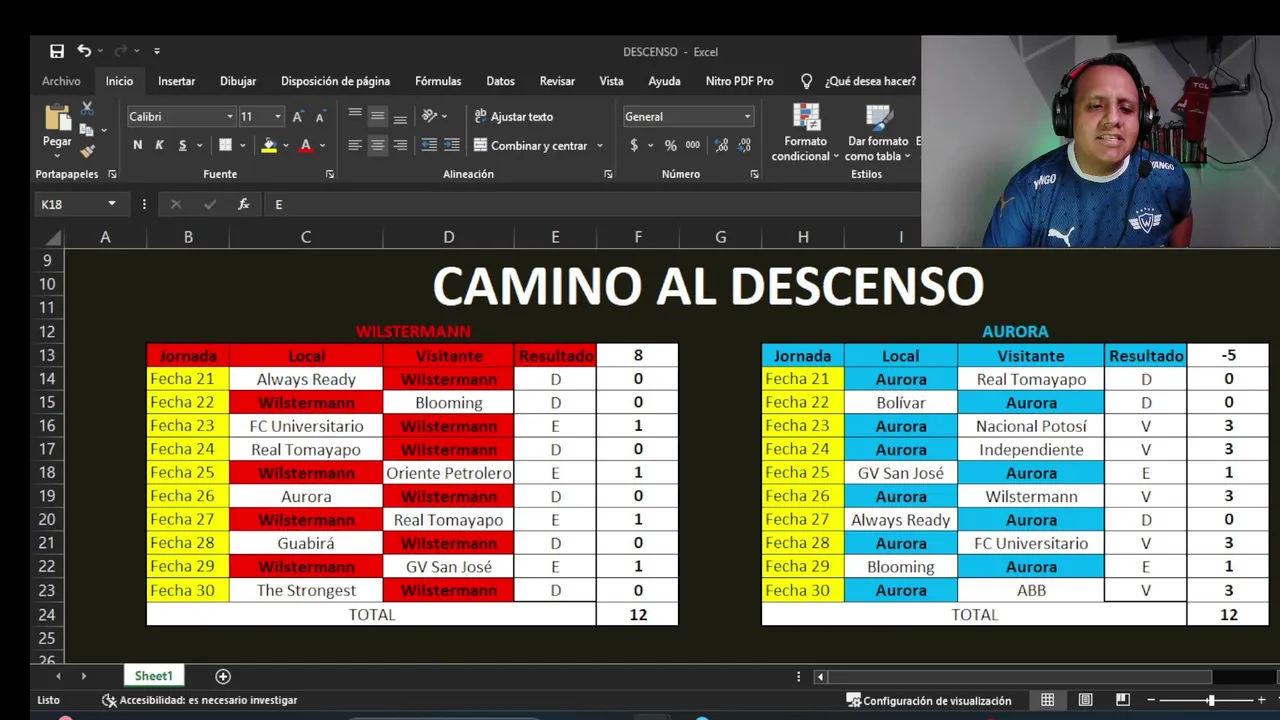Align cell content to the top
This screenshot has width=1280, height=720.
(355, 116)
